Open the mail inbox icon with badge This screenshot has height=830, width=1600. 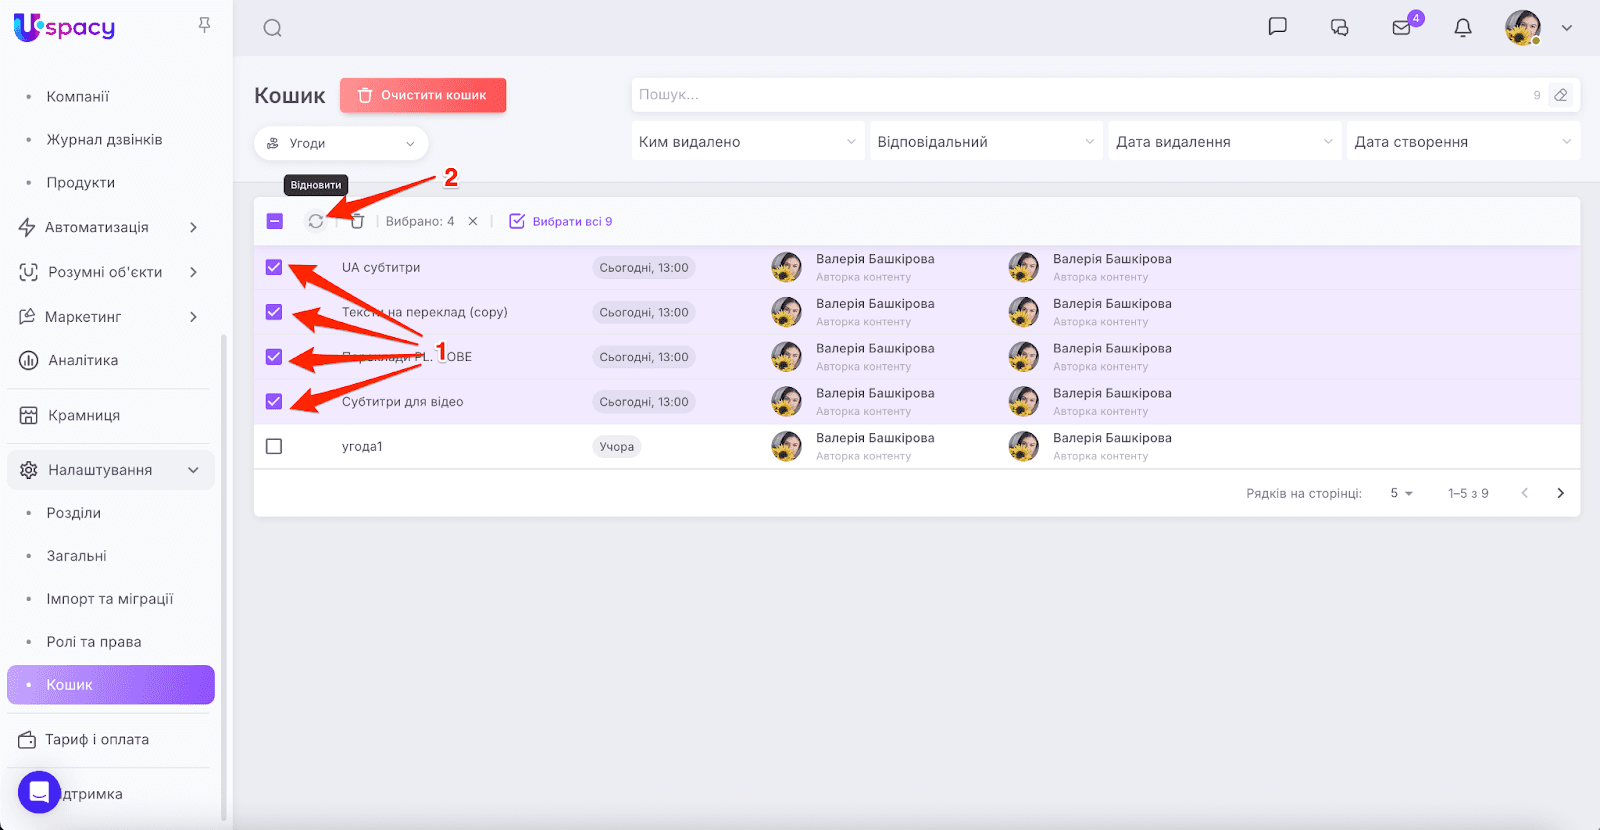click(1402, 28)
